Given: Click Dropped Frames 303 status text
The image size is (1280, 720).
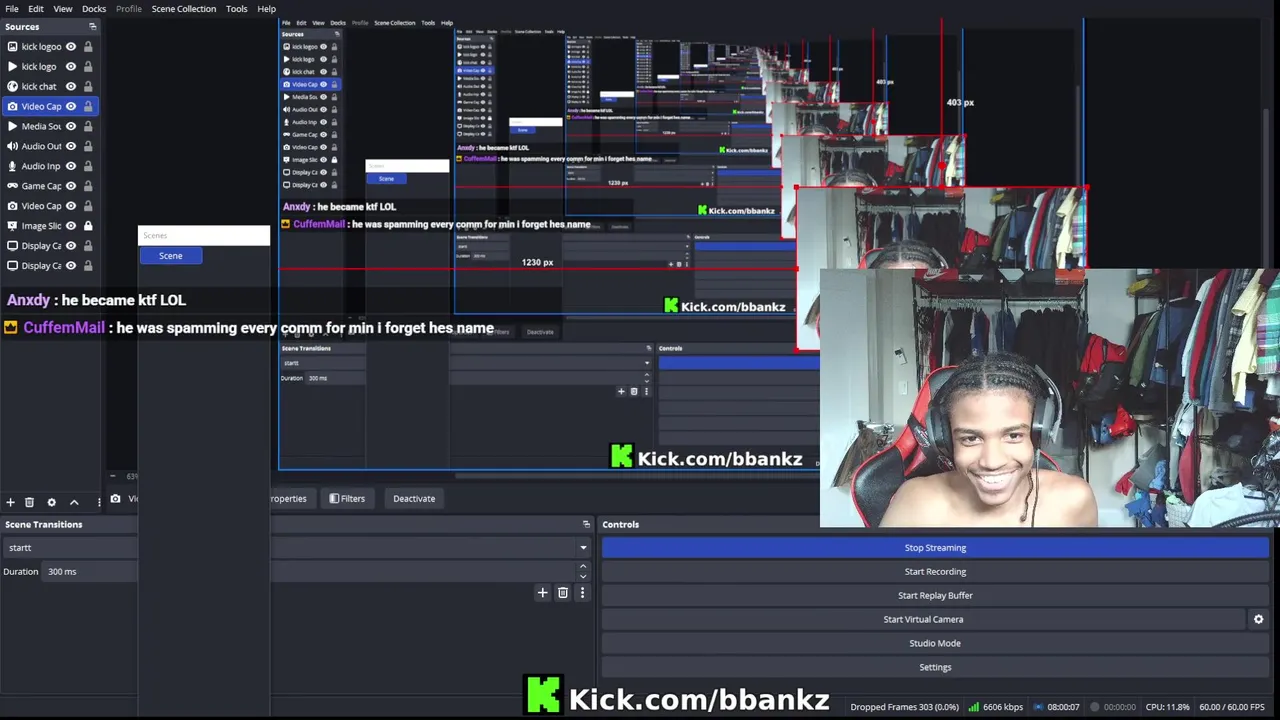Looking at the screenshot, I should (904, 707).
